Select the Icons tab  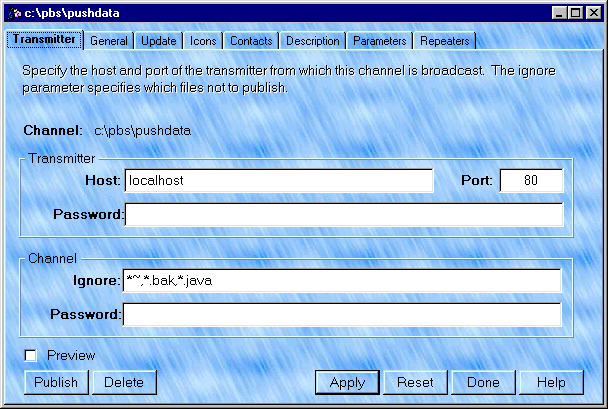coord(203,41)
